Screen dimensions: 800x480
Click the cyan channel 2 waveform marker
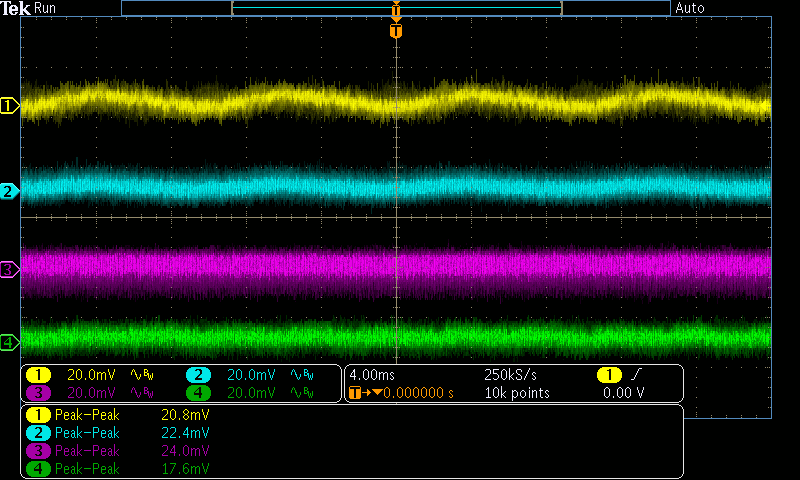click(x=9, y=191)
